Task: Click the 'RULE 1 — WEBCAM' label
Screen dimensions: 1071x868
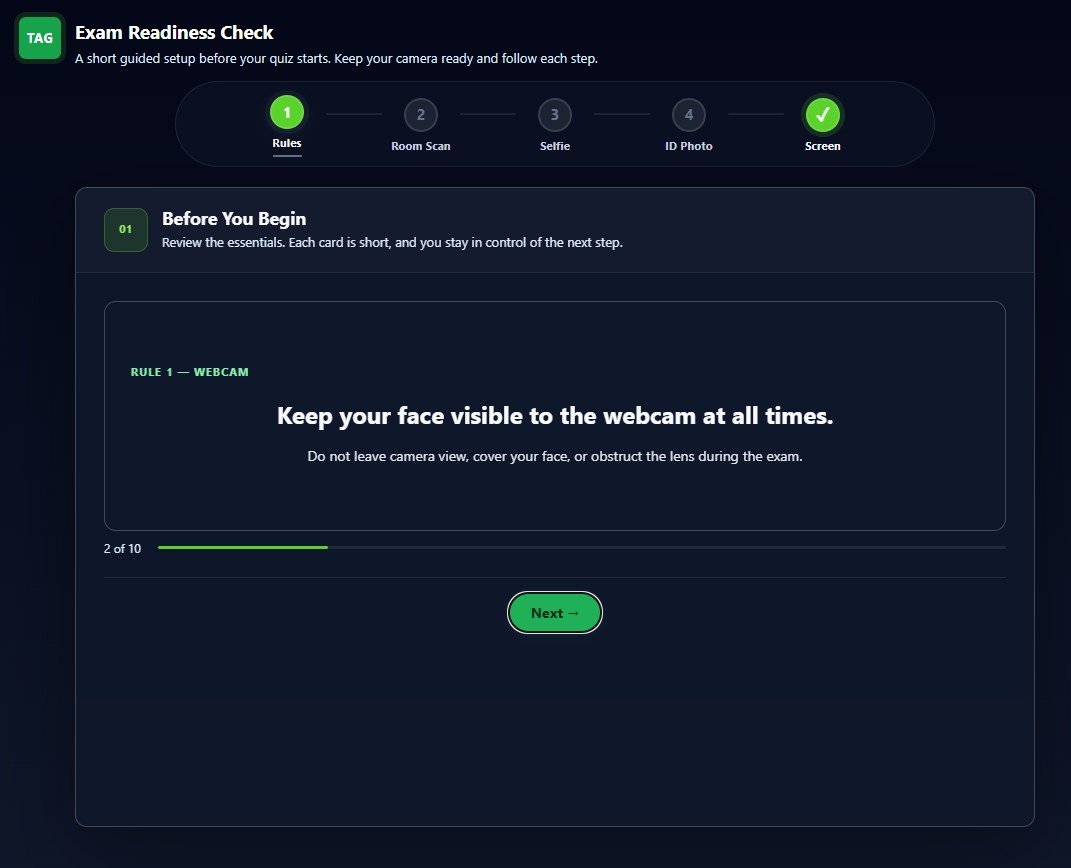Action: point(189,372)
